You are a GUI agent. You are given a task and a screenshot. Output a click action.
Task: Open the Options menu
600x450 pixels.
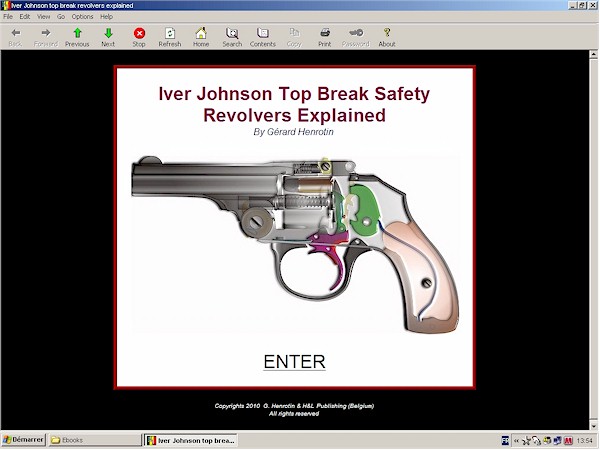tap(82, 17)
